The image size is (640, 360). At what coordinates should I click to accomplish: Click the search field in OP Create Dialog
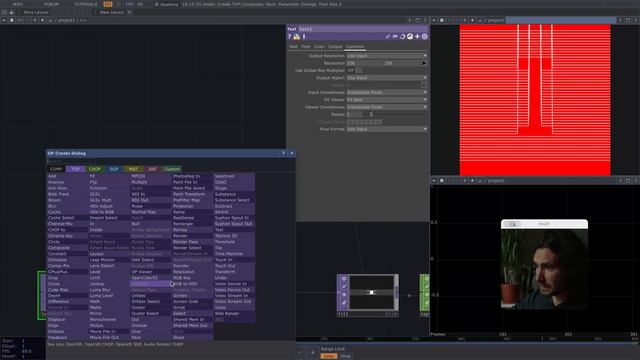click(x=170, y=161)
